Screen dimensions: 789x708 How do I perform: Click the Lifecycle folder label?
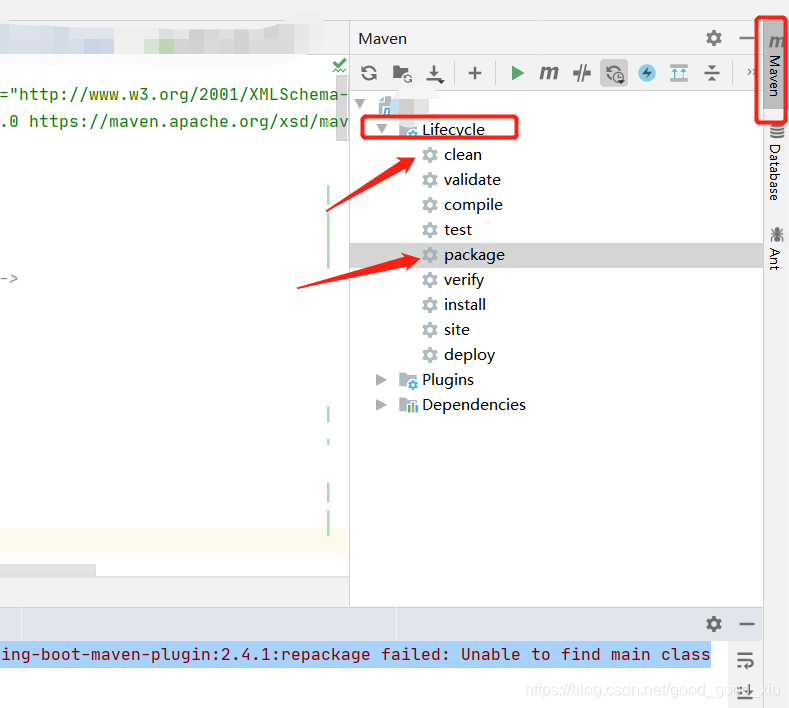point(453,129)
